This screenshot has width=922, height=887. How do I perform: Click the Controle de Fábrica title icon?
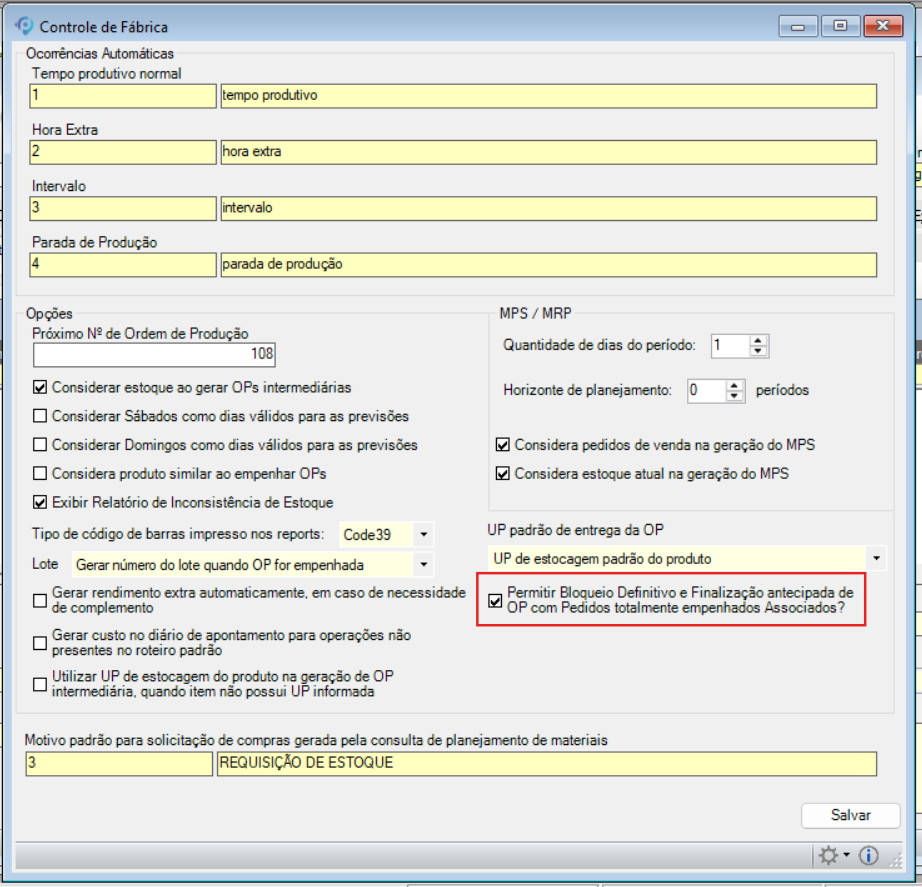(x=25, y=26)
